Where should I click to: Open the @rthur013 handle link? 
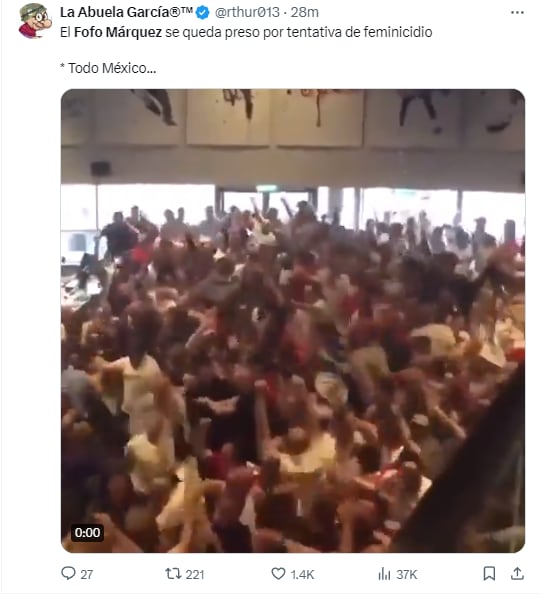[247, 13]
